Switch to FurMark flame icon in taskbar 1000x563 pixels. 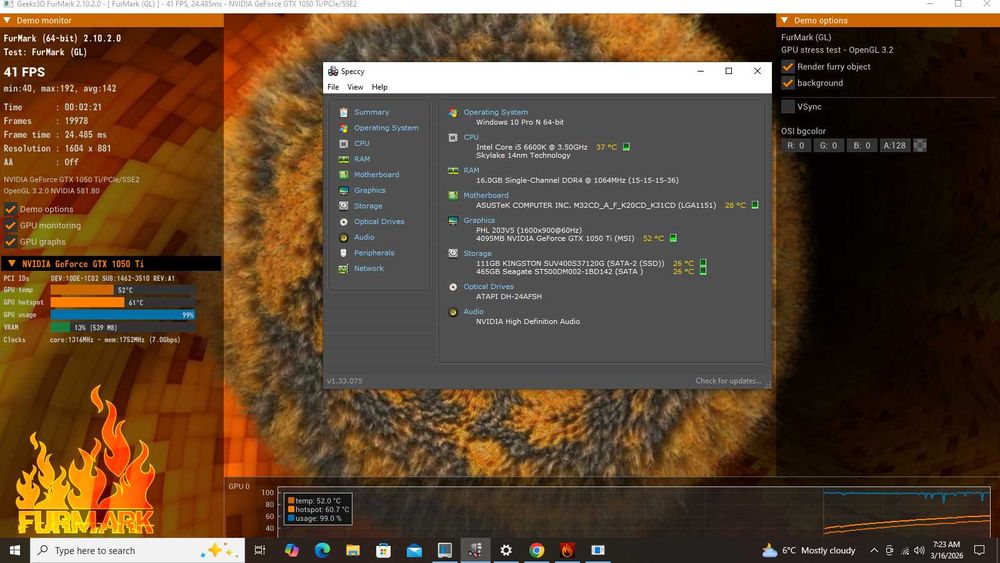[567, 550]
